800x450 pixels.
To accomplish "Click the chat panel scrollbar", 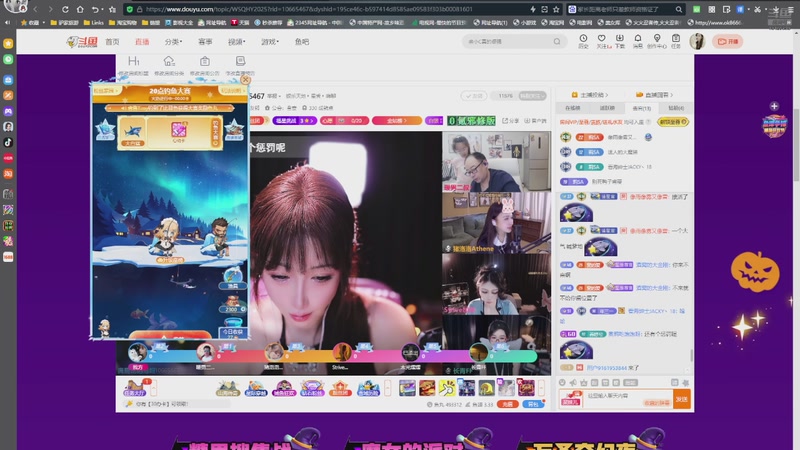I will pos(692,355).
